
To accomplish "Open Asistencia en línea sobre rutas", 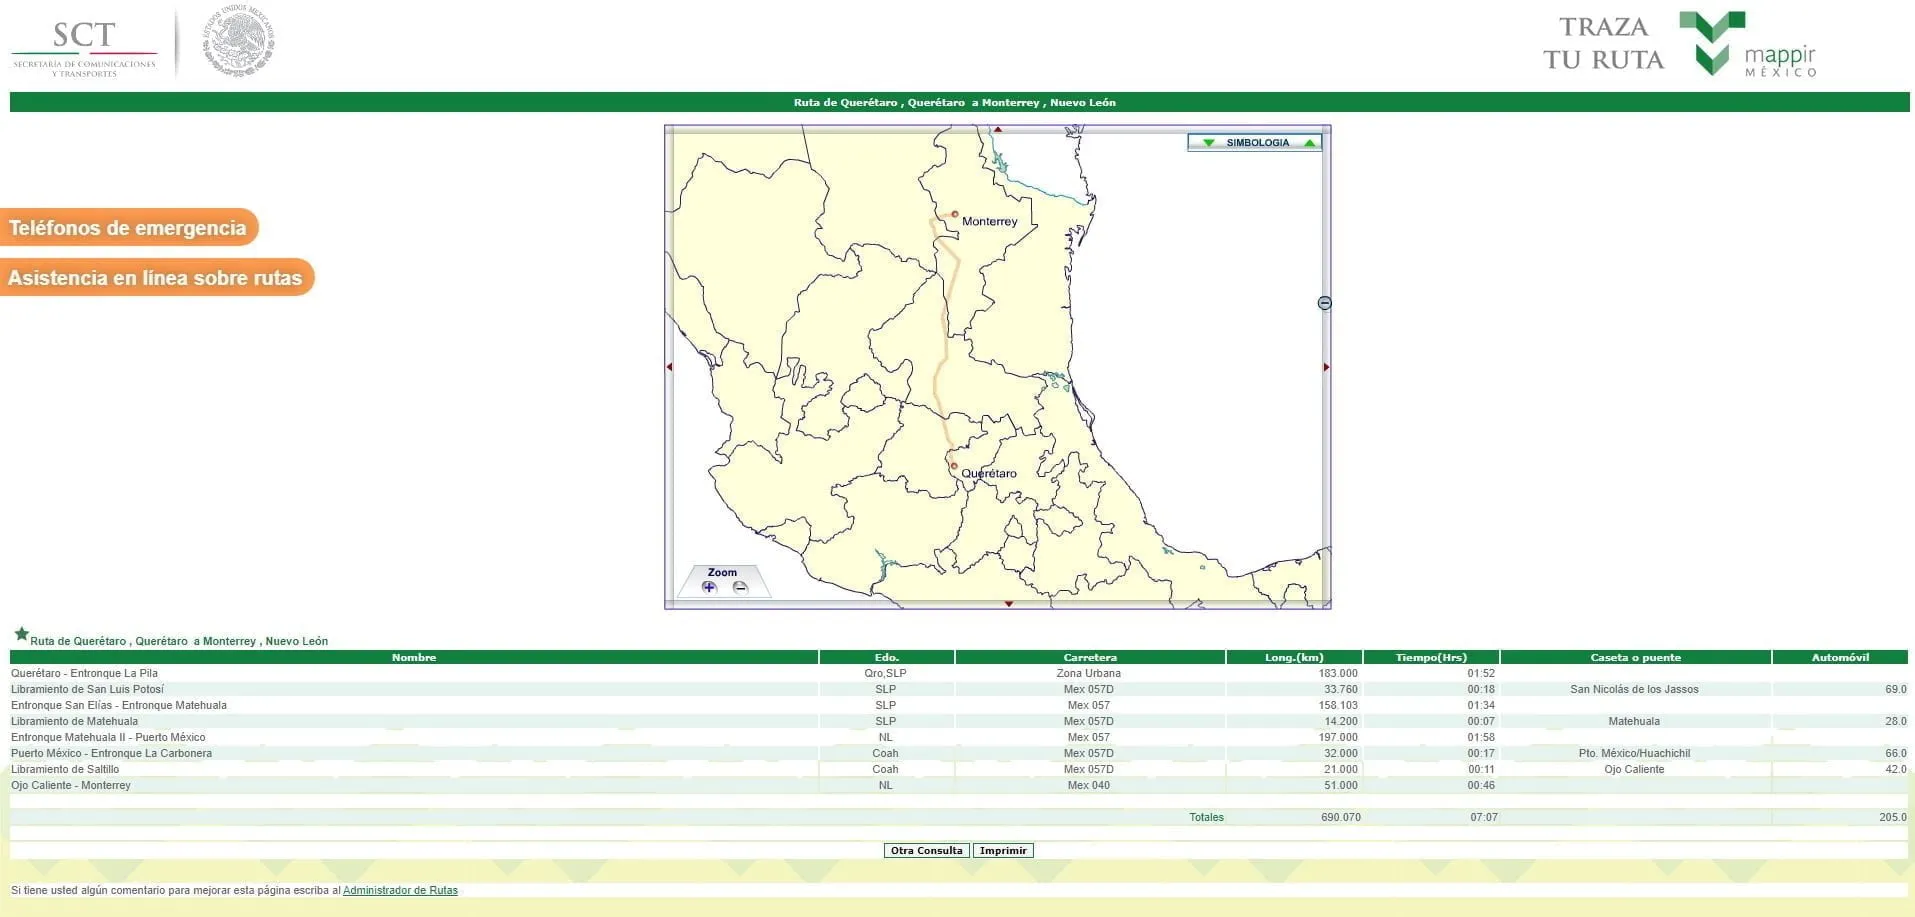I will pyautogui.click(x=155, y=278).
